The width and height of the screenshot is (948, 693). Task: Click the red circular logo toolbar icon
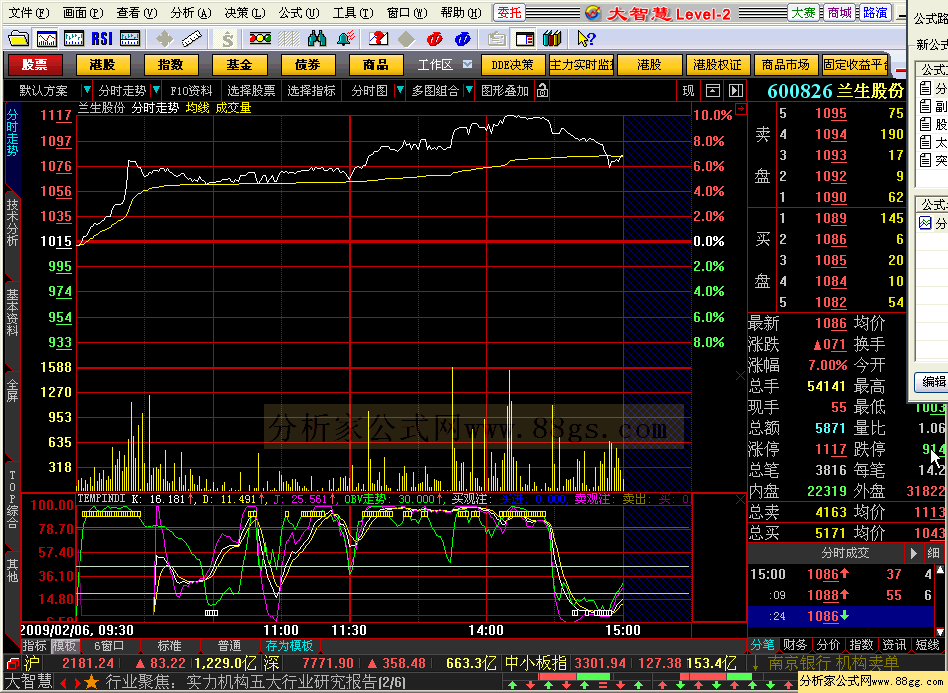(x=434, y=39)
